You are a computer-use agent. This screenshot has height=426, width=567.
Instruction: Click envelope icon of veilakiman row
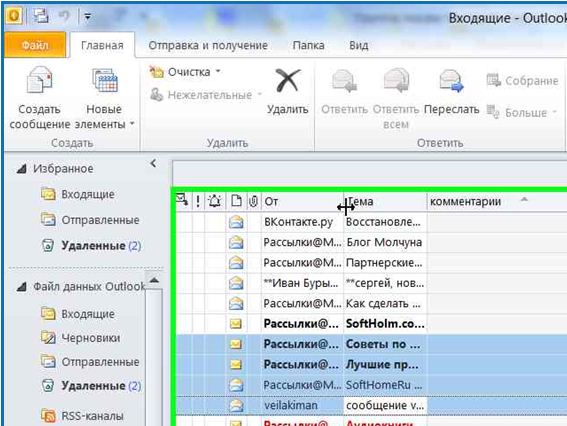(x=236, y=405)
